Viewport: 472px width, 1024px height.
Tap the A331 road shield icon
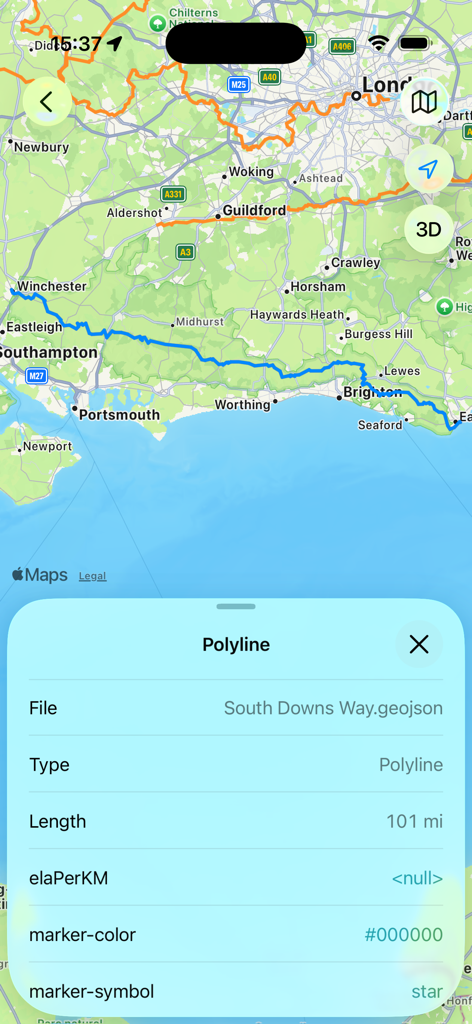pyautogui.click(x=173, y=194)
